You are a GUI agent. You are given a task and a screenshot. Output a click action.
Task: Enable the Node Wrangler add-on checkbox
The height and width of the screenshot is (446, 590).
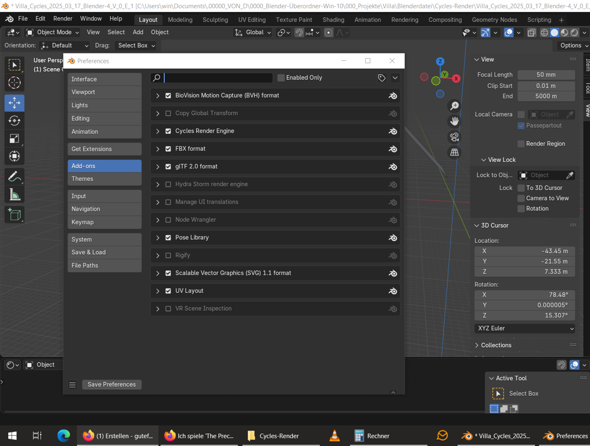tap(168, 220)
